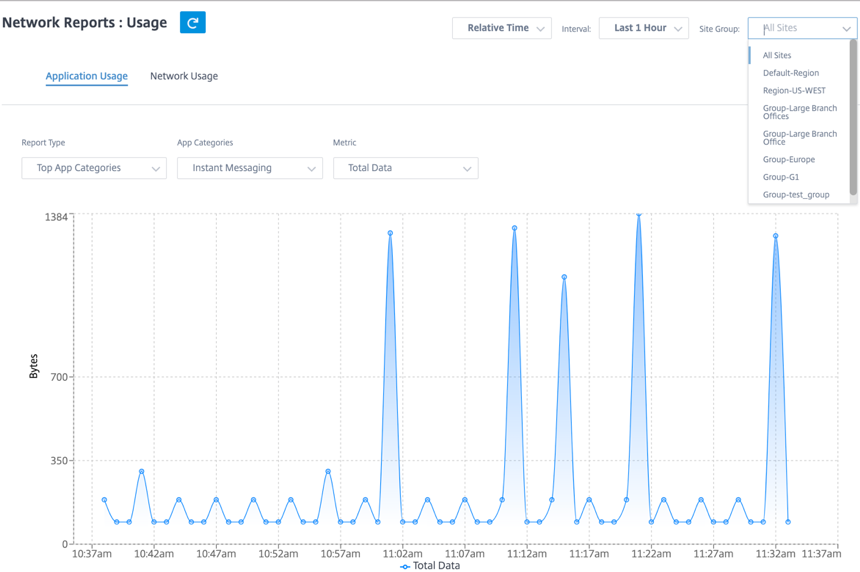This screenshot has width=860, height=572.
Task: Choose Default-Region site group option
Action: pos(790,73)
